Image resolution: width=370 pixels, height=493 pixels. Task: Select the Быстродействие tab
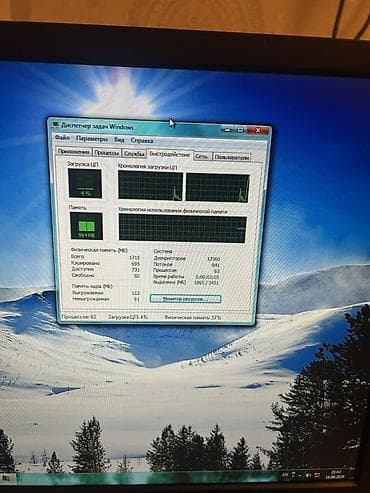coord(170,154)
